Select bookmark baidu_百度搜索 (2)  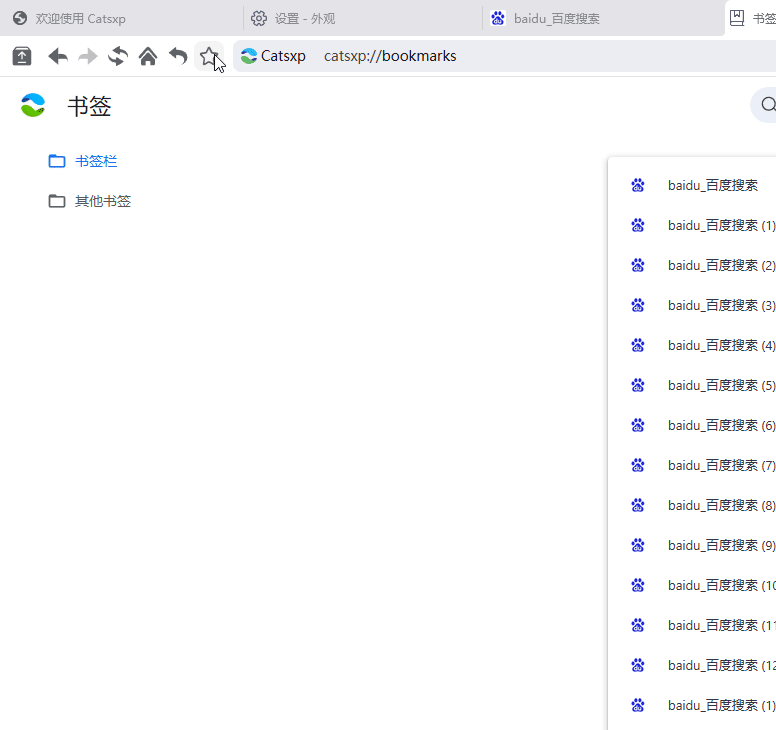[x=692, y=265]
